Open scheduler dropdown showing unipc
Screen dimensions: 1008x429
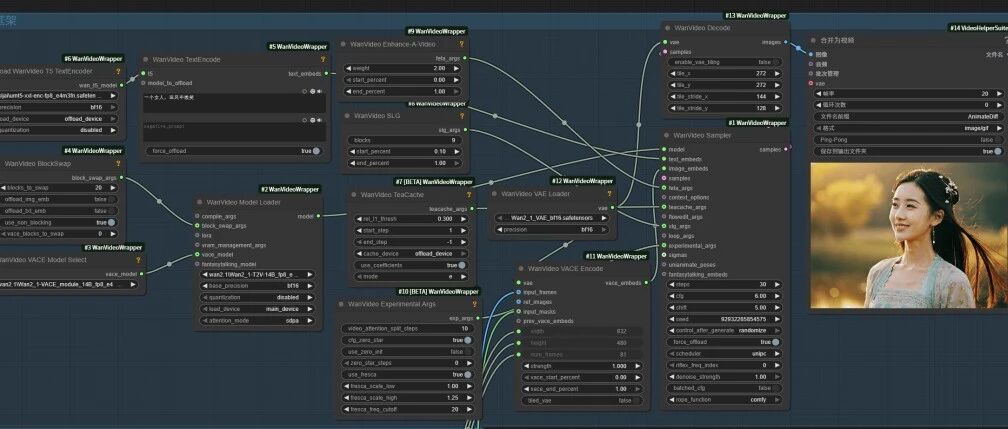(724, 353)
